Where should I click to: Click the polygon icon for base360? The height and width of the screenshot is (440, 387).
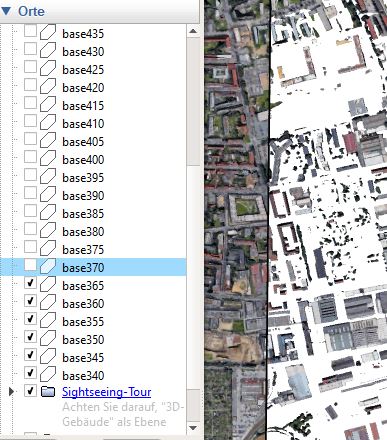[48, 302]
